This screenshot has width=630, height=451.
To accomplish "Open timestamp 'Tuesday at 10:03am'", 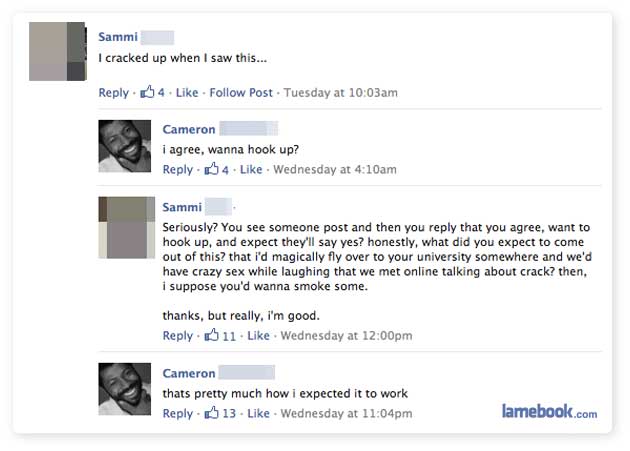I will click(x=341, y=93).
